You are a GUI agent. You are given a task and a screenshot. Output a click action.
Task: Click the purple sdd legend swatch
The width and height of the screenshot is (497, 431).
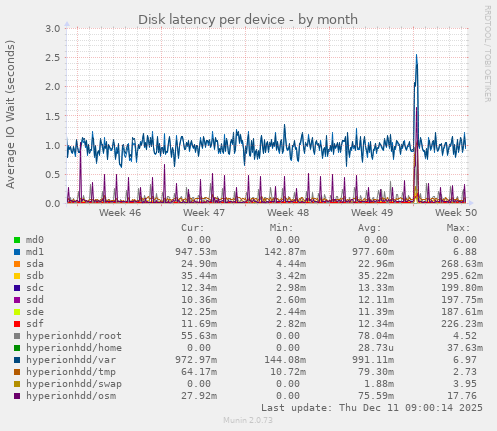17,300
